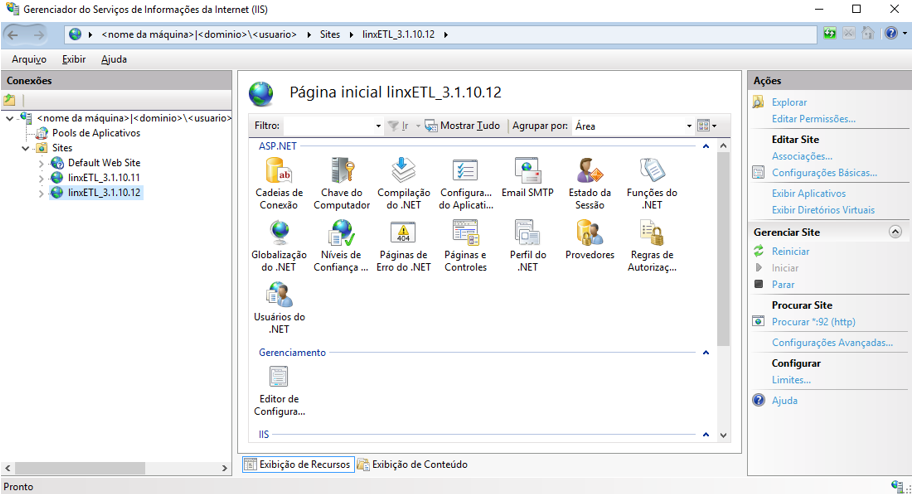Click the forward navigation arrow
Image resolution: width=912 pixels, height=494 pixels.
38,35
